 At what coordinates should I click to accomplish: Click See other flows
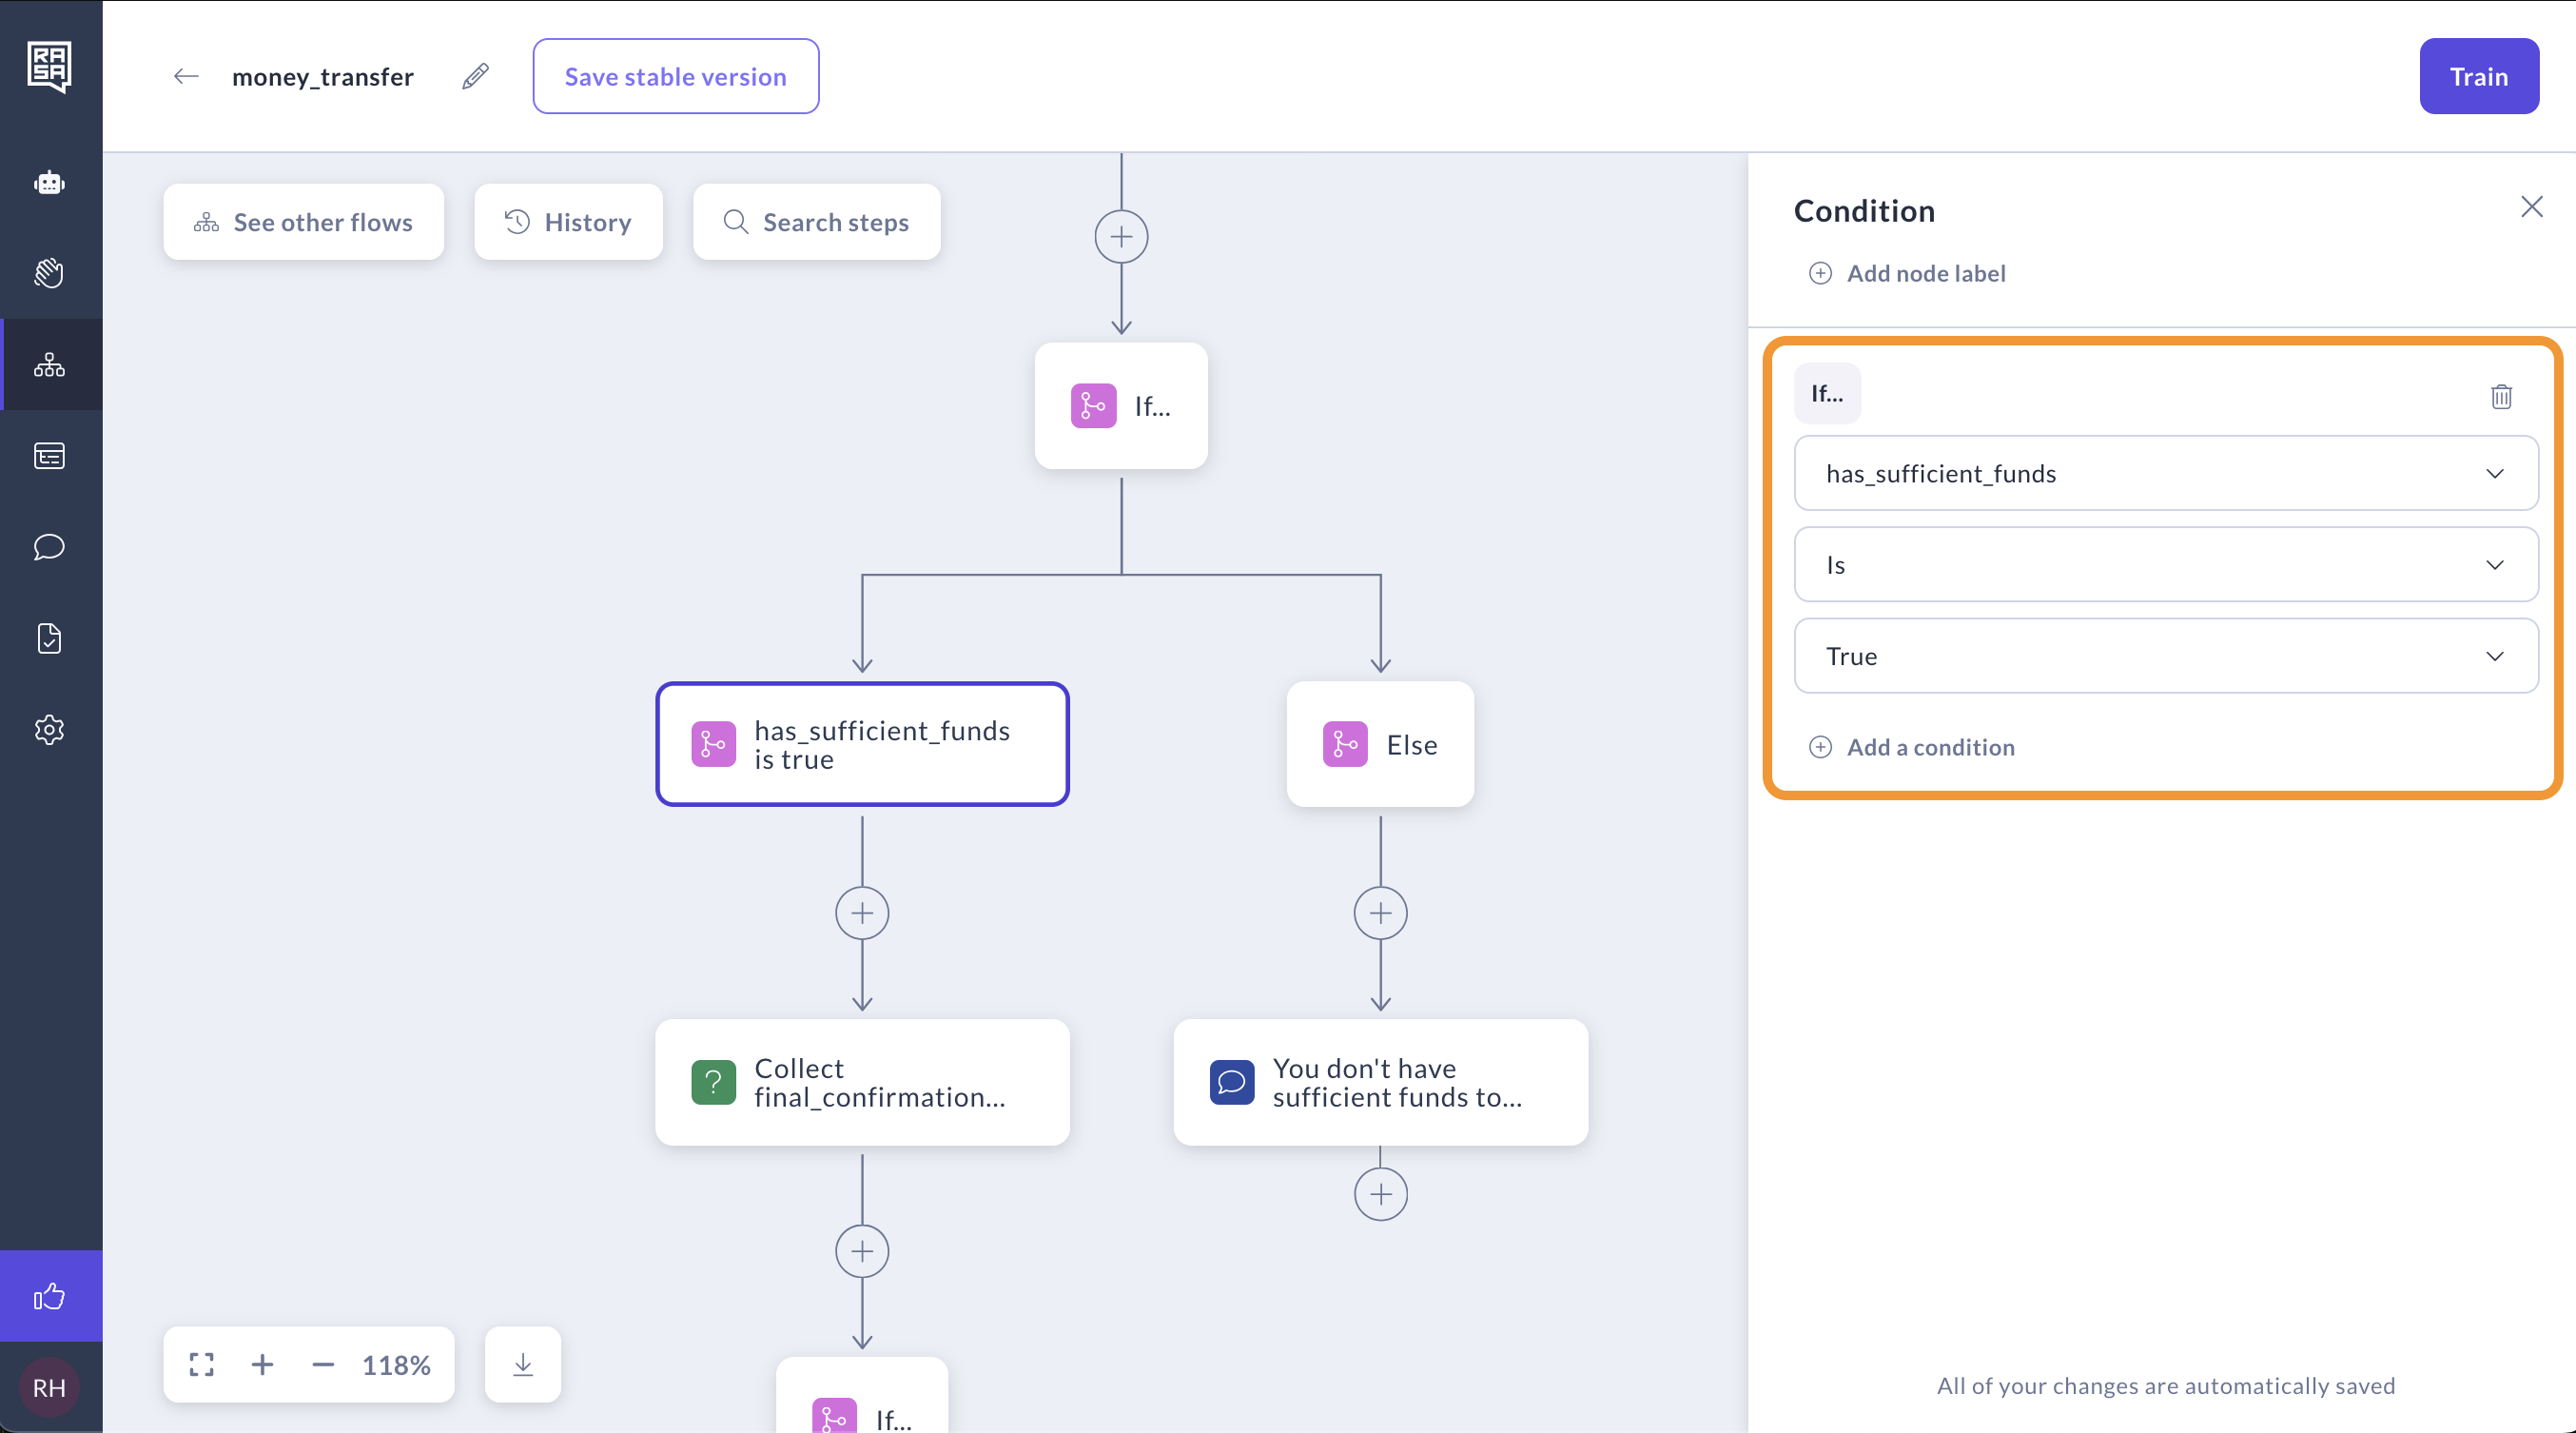[x=303, y=222]
